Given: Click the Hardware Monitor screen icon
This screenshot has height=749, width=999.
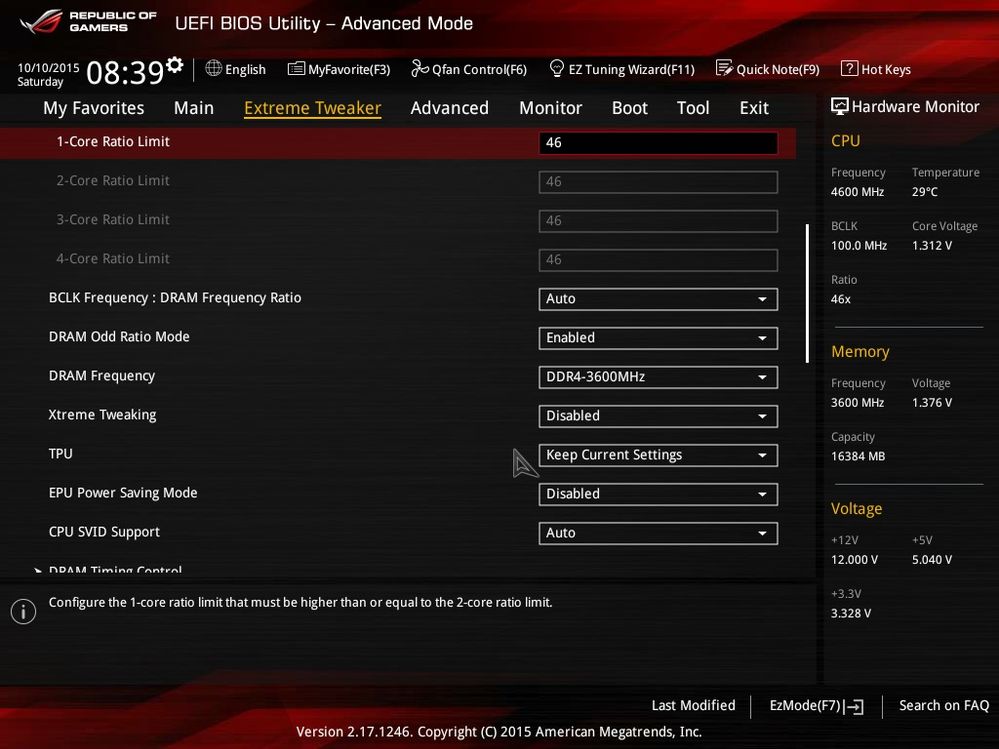Looking at the screenshot, I should tap(840, 106).
